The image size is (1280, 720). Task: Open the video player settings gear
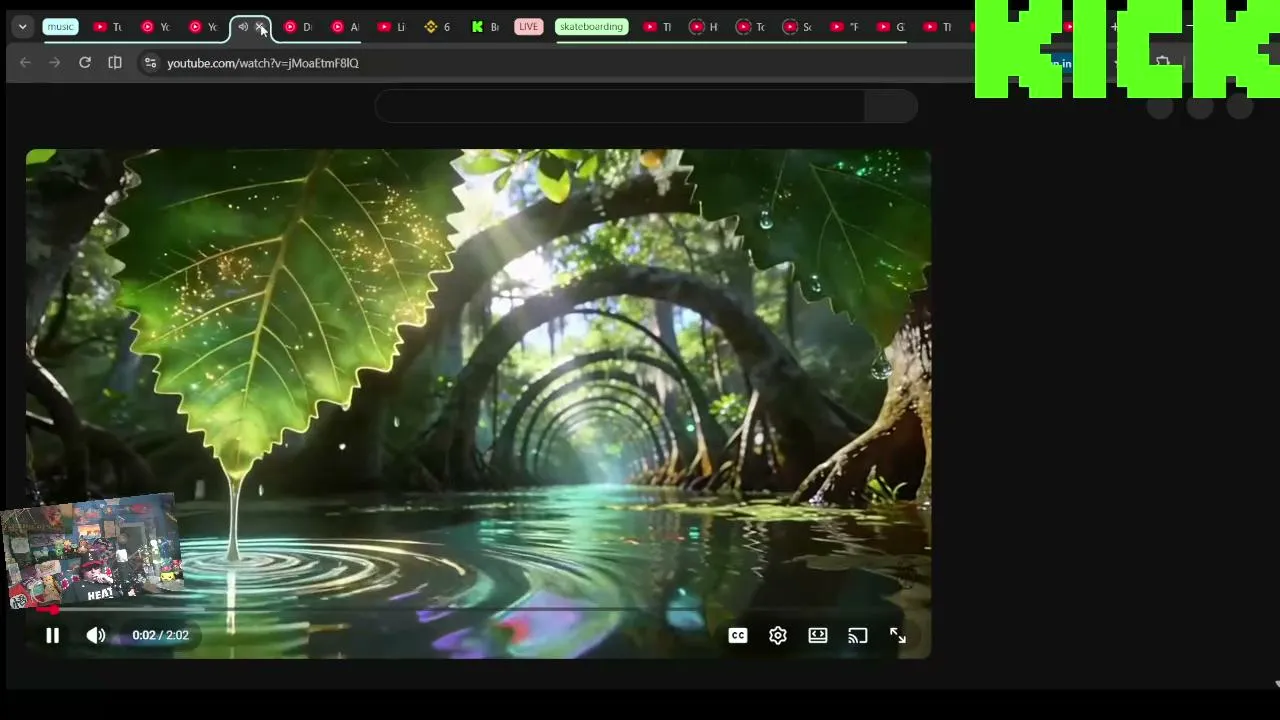pyautogui.click(x=778, y=635)
